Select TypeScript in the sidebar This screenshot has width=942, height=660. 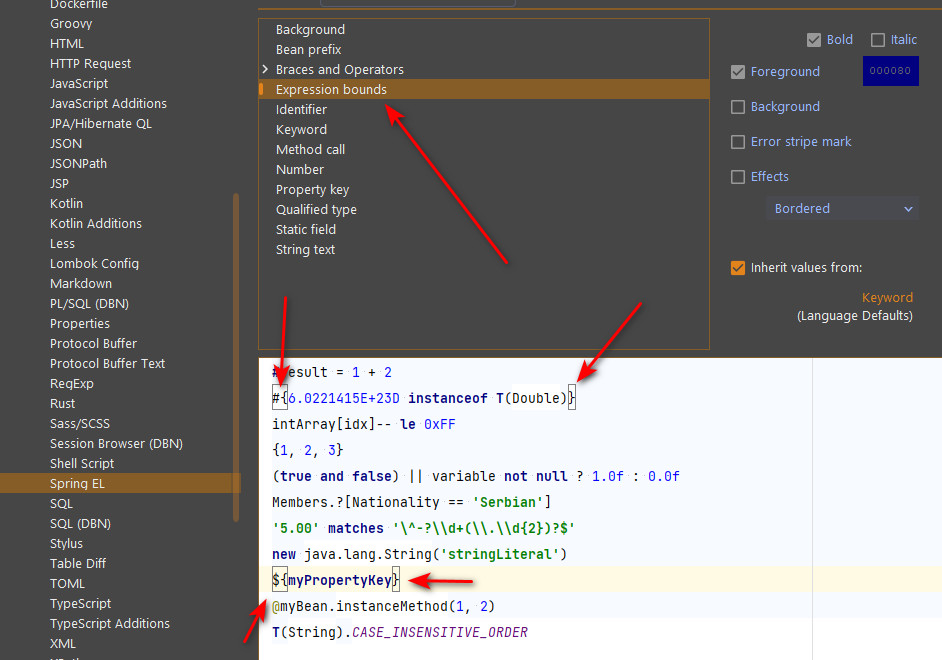click(x=78, y=603)
